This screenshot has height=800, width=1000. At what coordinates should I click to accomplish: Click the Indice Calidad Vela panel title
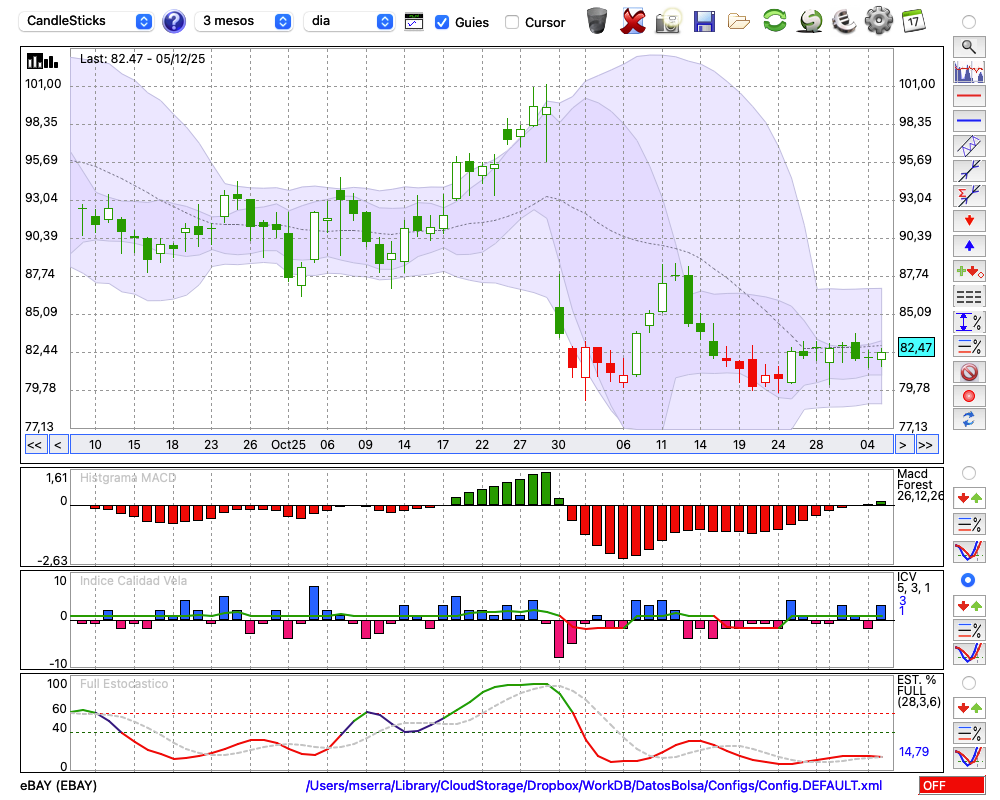133,581
